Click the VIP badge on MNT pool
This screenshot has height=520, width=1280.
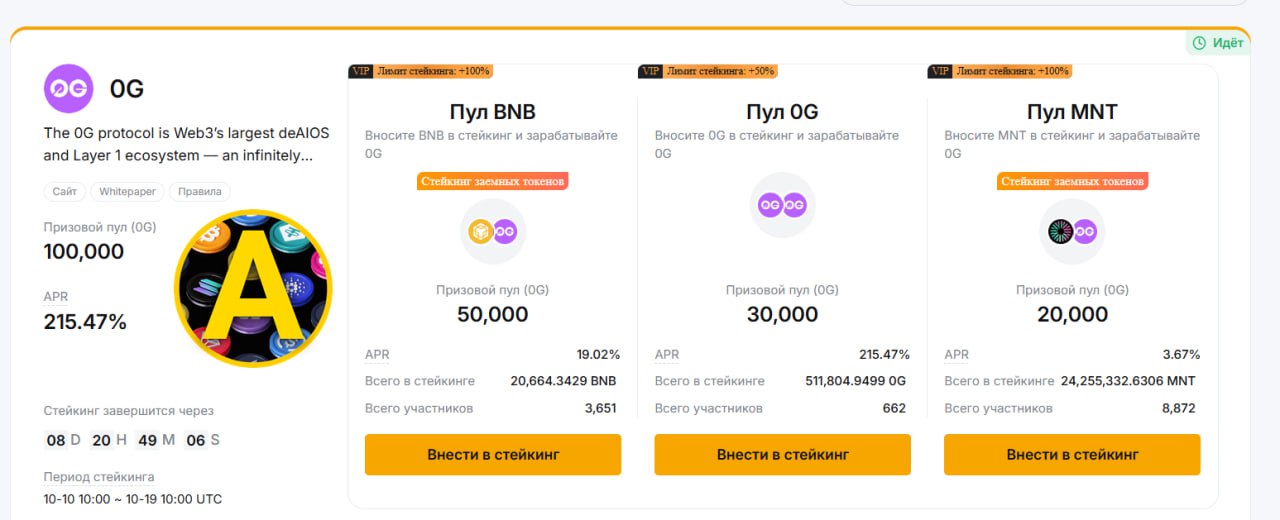tap(940, 71)
